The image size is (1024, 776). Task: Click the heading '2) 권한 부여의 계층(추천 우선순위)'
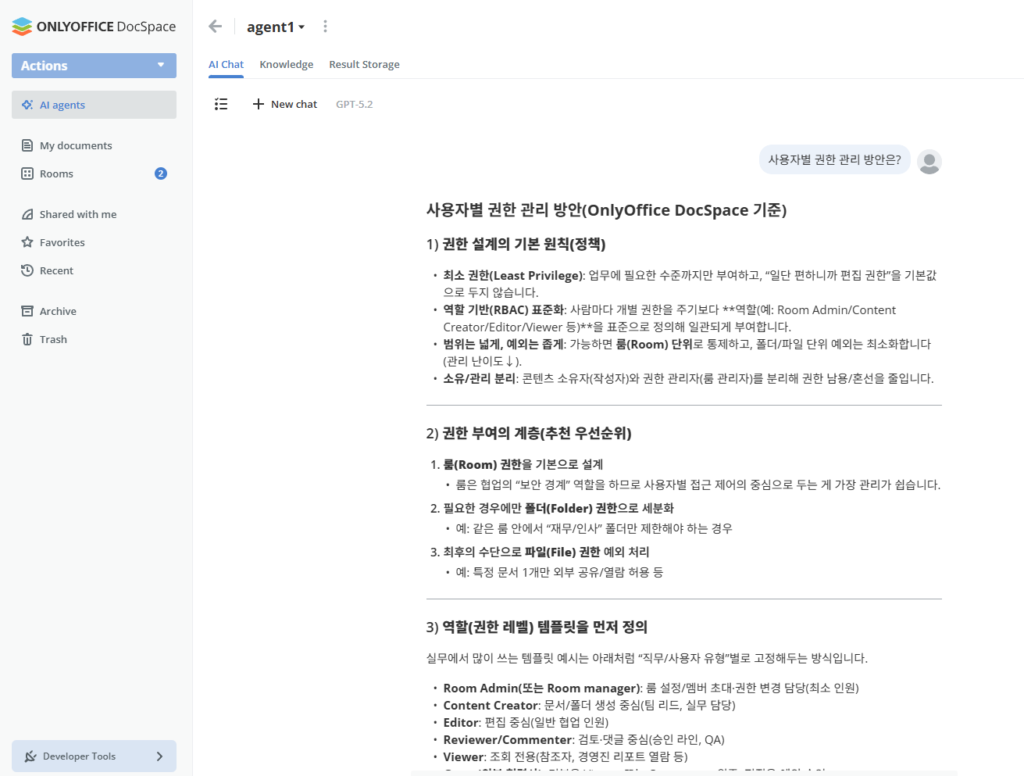click(528, 433)
